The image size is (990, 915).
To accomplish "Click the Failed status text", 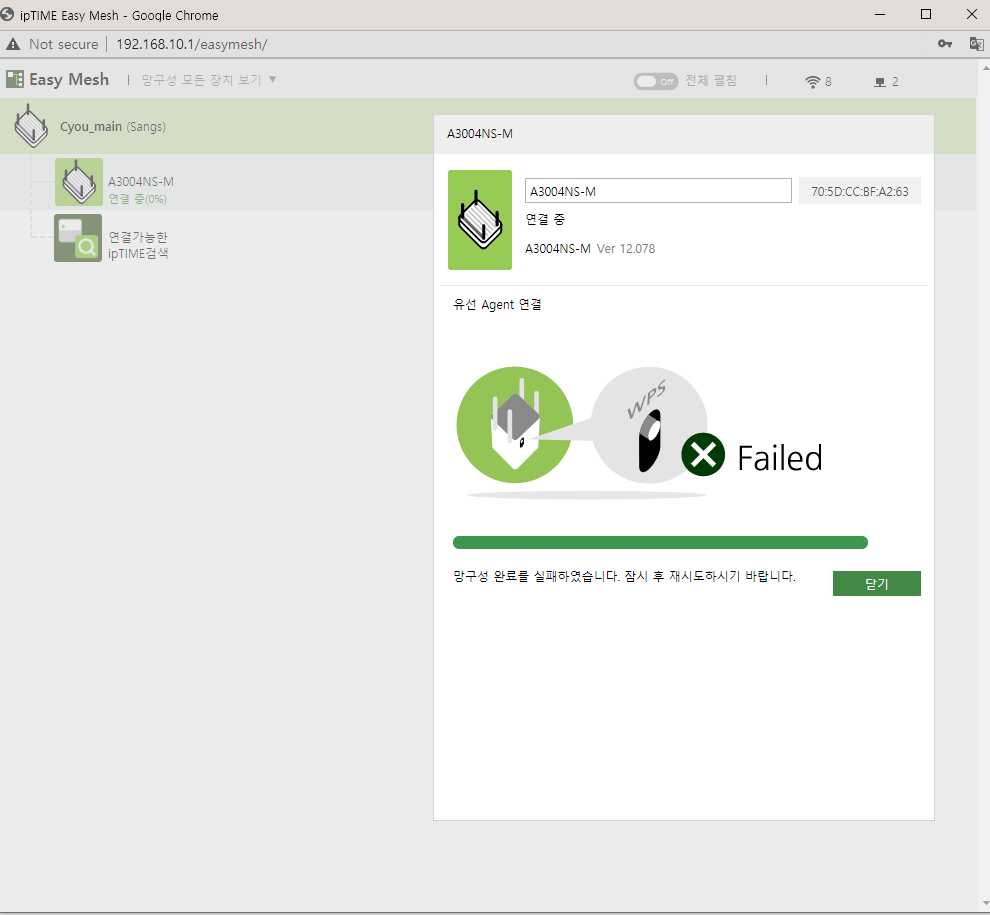I will pyautogui.click(x=780, y=458).
